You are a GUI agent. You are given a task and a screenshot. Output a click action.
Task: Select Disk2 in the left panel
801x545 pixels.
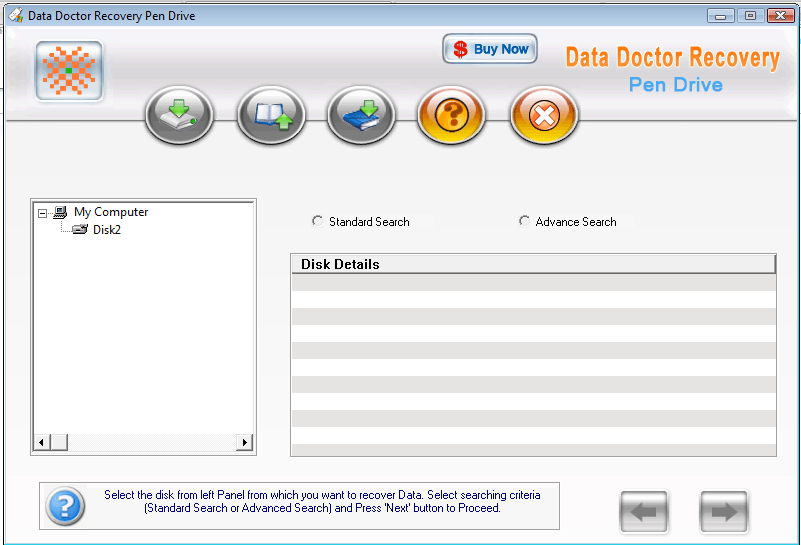107,230
